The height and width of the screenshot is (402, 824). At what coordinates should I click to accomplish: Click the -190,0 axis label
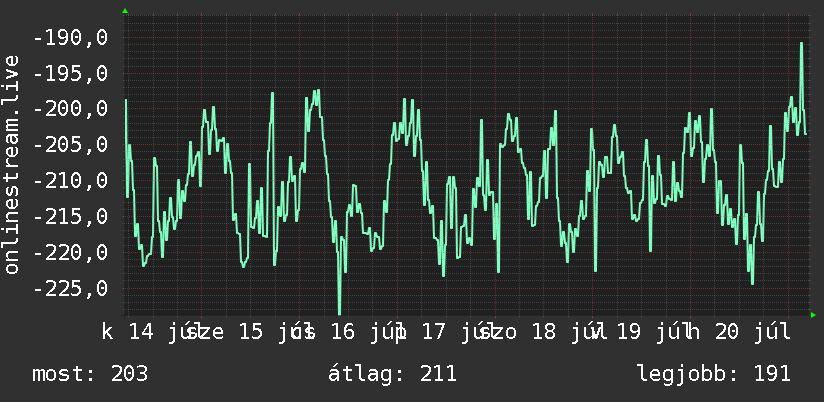tap(71, 38)
